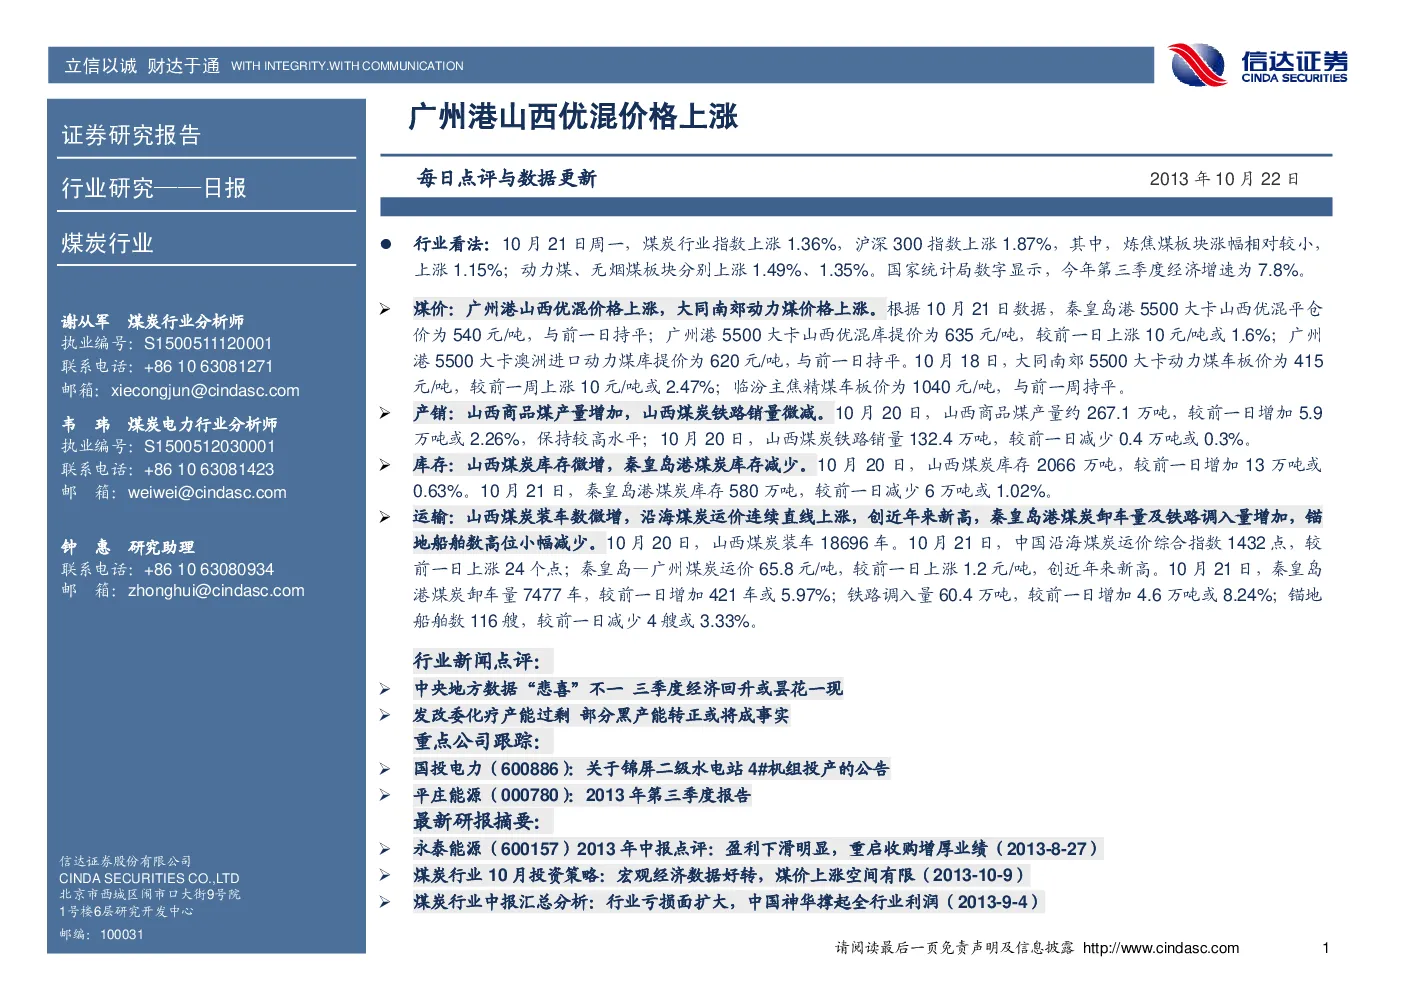Select phone number +86 10 63081271

tap(208, 366)
